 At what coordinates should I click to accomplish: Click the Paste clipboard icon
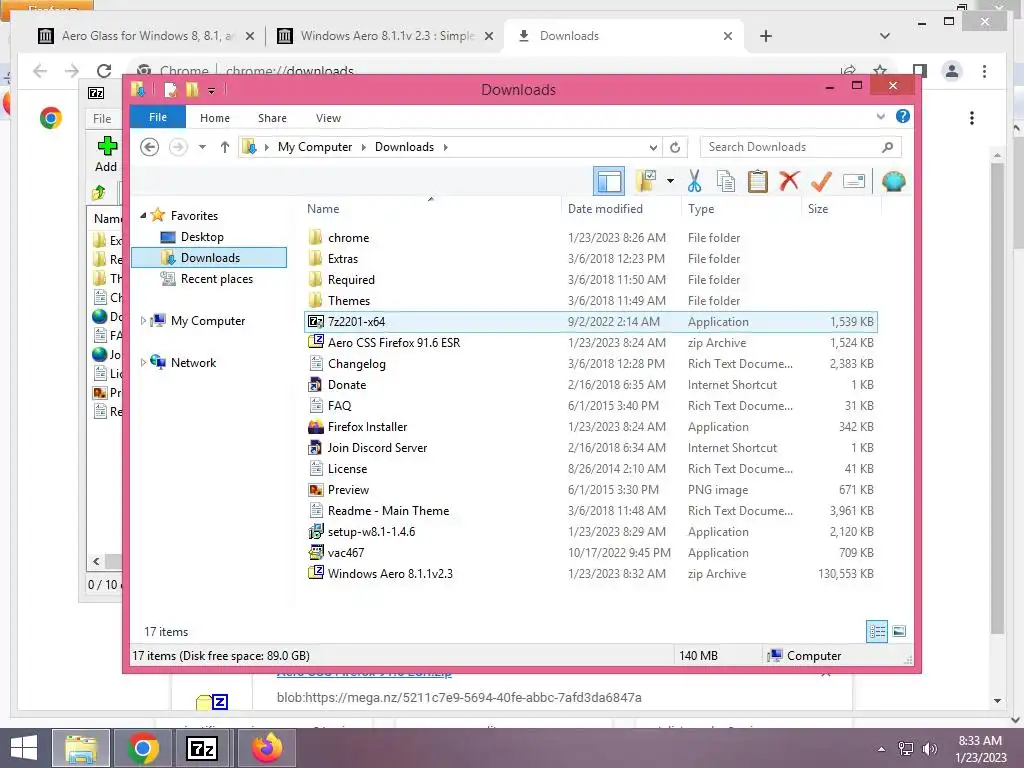pyautogui.click(x=758, y=182)
